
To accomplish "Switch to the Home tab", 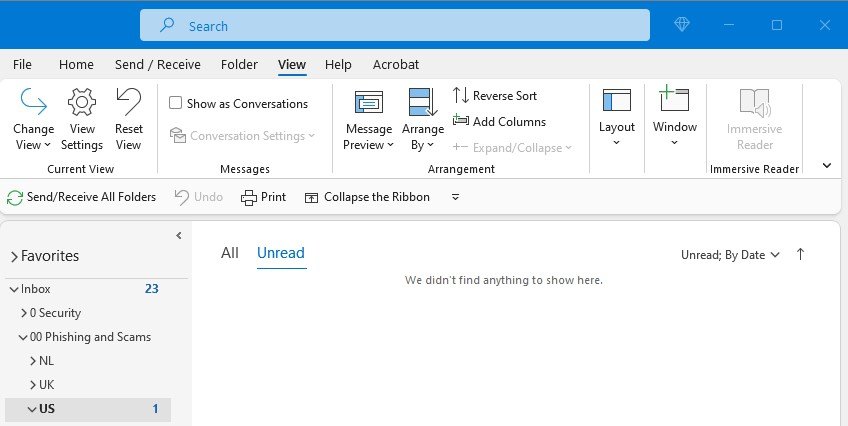I will (76, 64).
